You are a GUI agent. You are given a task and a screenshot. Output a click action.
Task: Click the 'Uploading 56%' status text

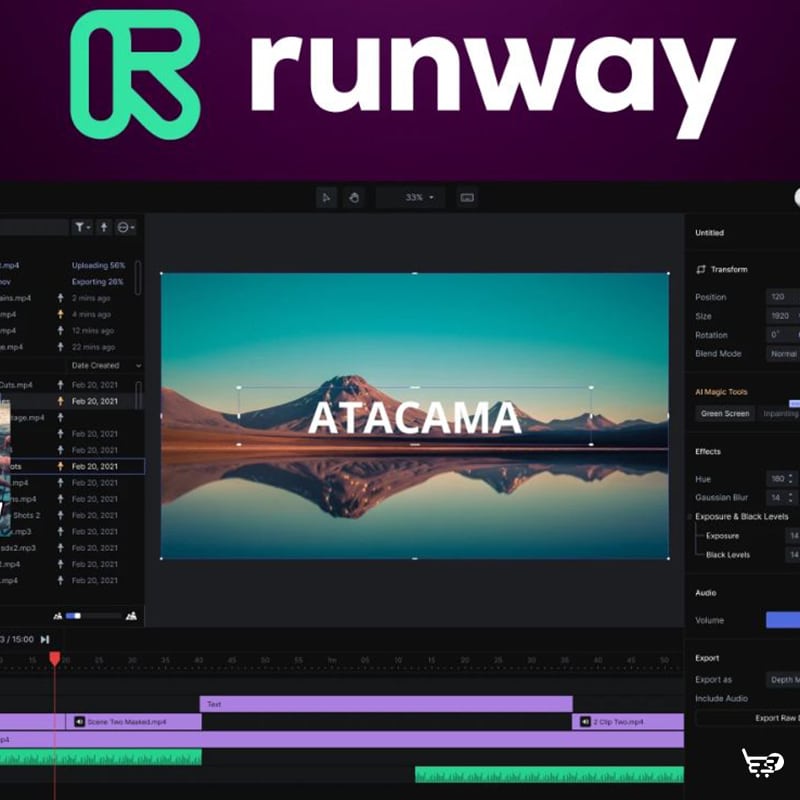pos(98,265)
